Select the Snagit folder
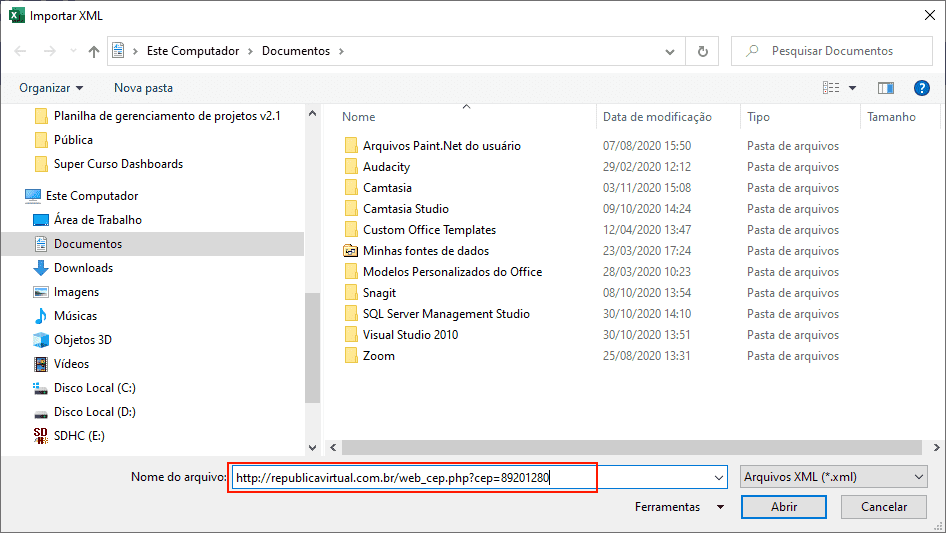Viewport: 946px width, 533px height. (379, 293)
